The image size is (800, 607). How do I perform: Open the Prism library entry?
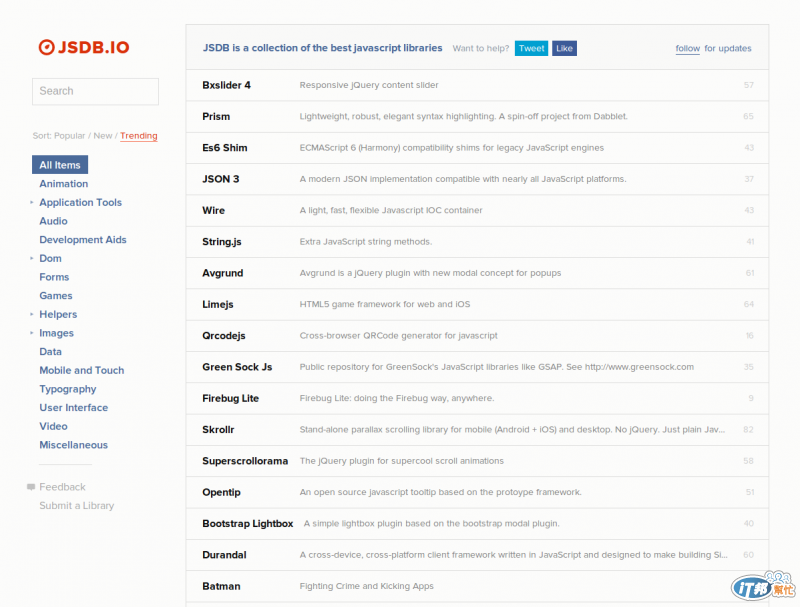pos(477,117)
